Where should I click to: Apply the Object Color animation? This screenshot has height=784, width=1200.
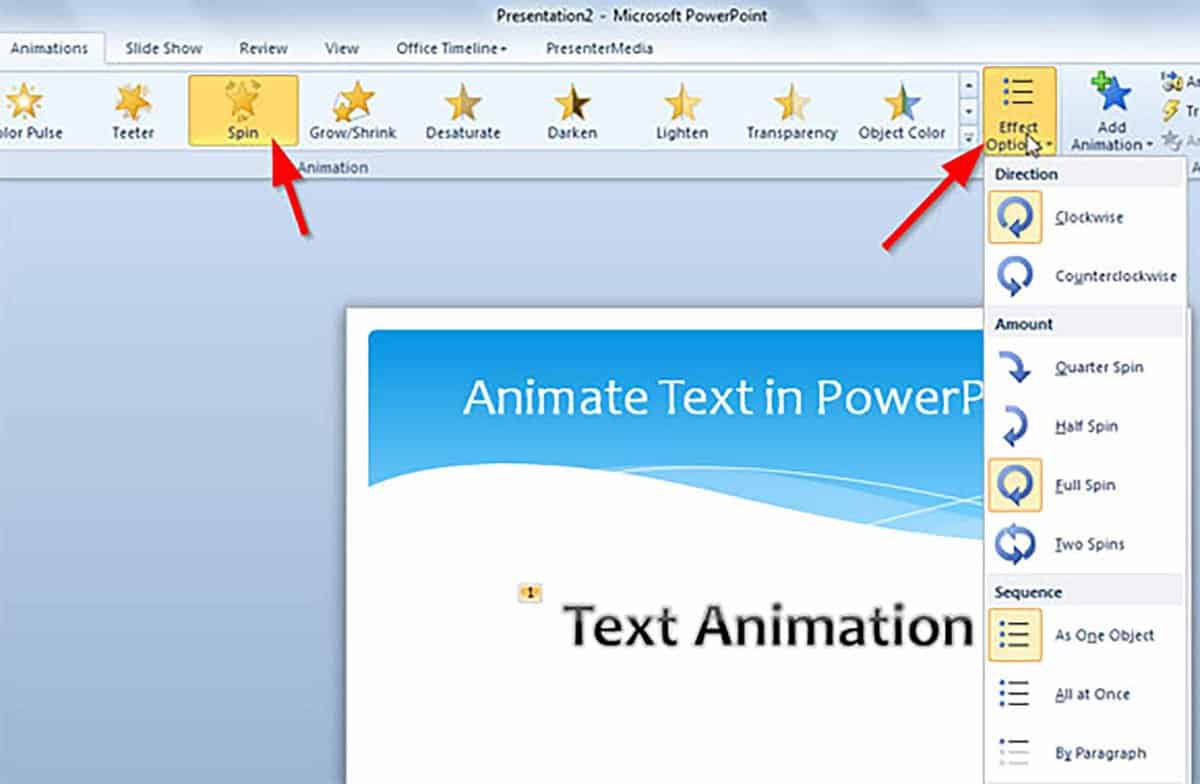[x=902, y=110]
